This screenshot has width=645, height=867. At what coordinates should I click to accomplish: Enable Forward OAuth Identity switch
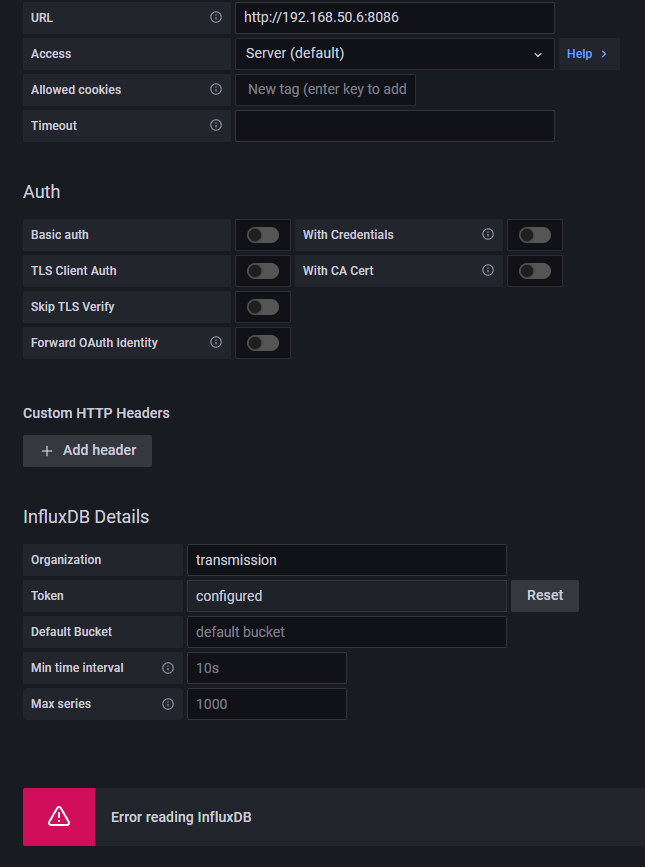(263, 343)
